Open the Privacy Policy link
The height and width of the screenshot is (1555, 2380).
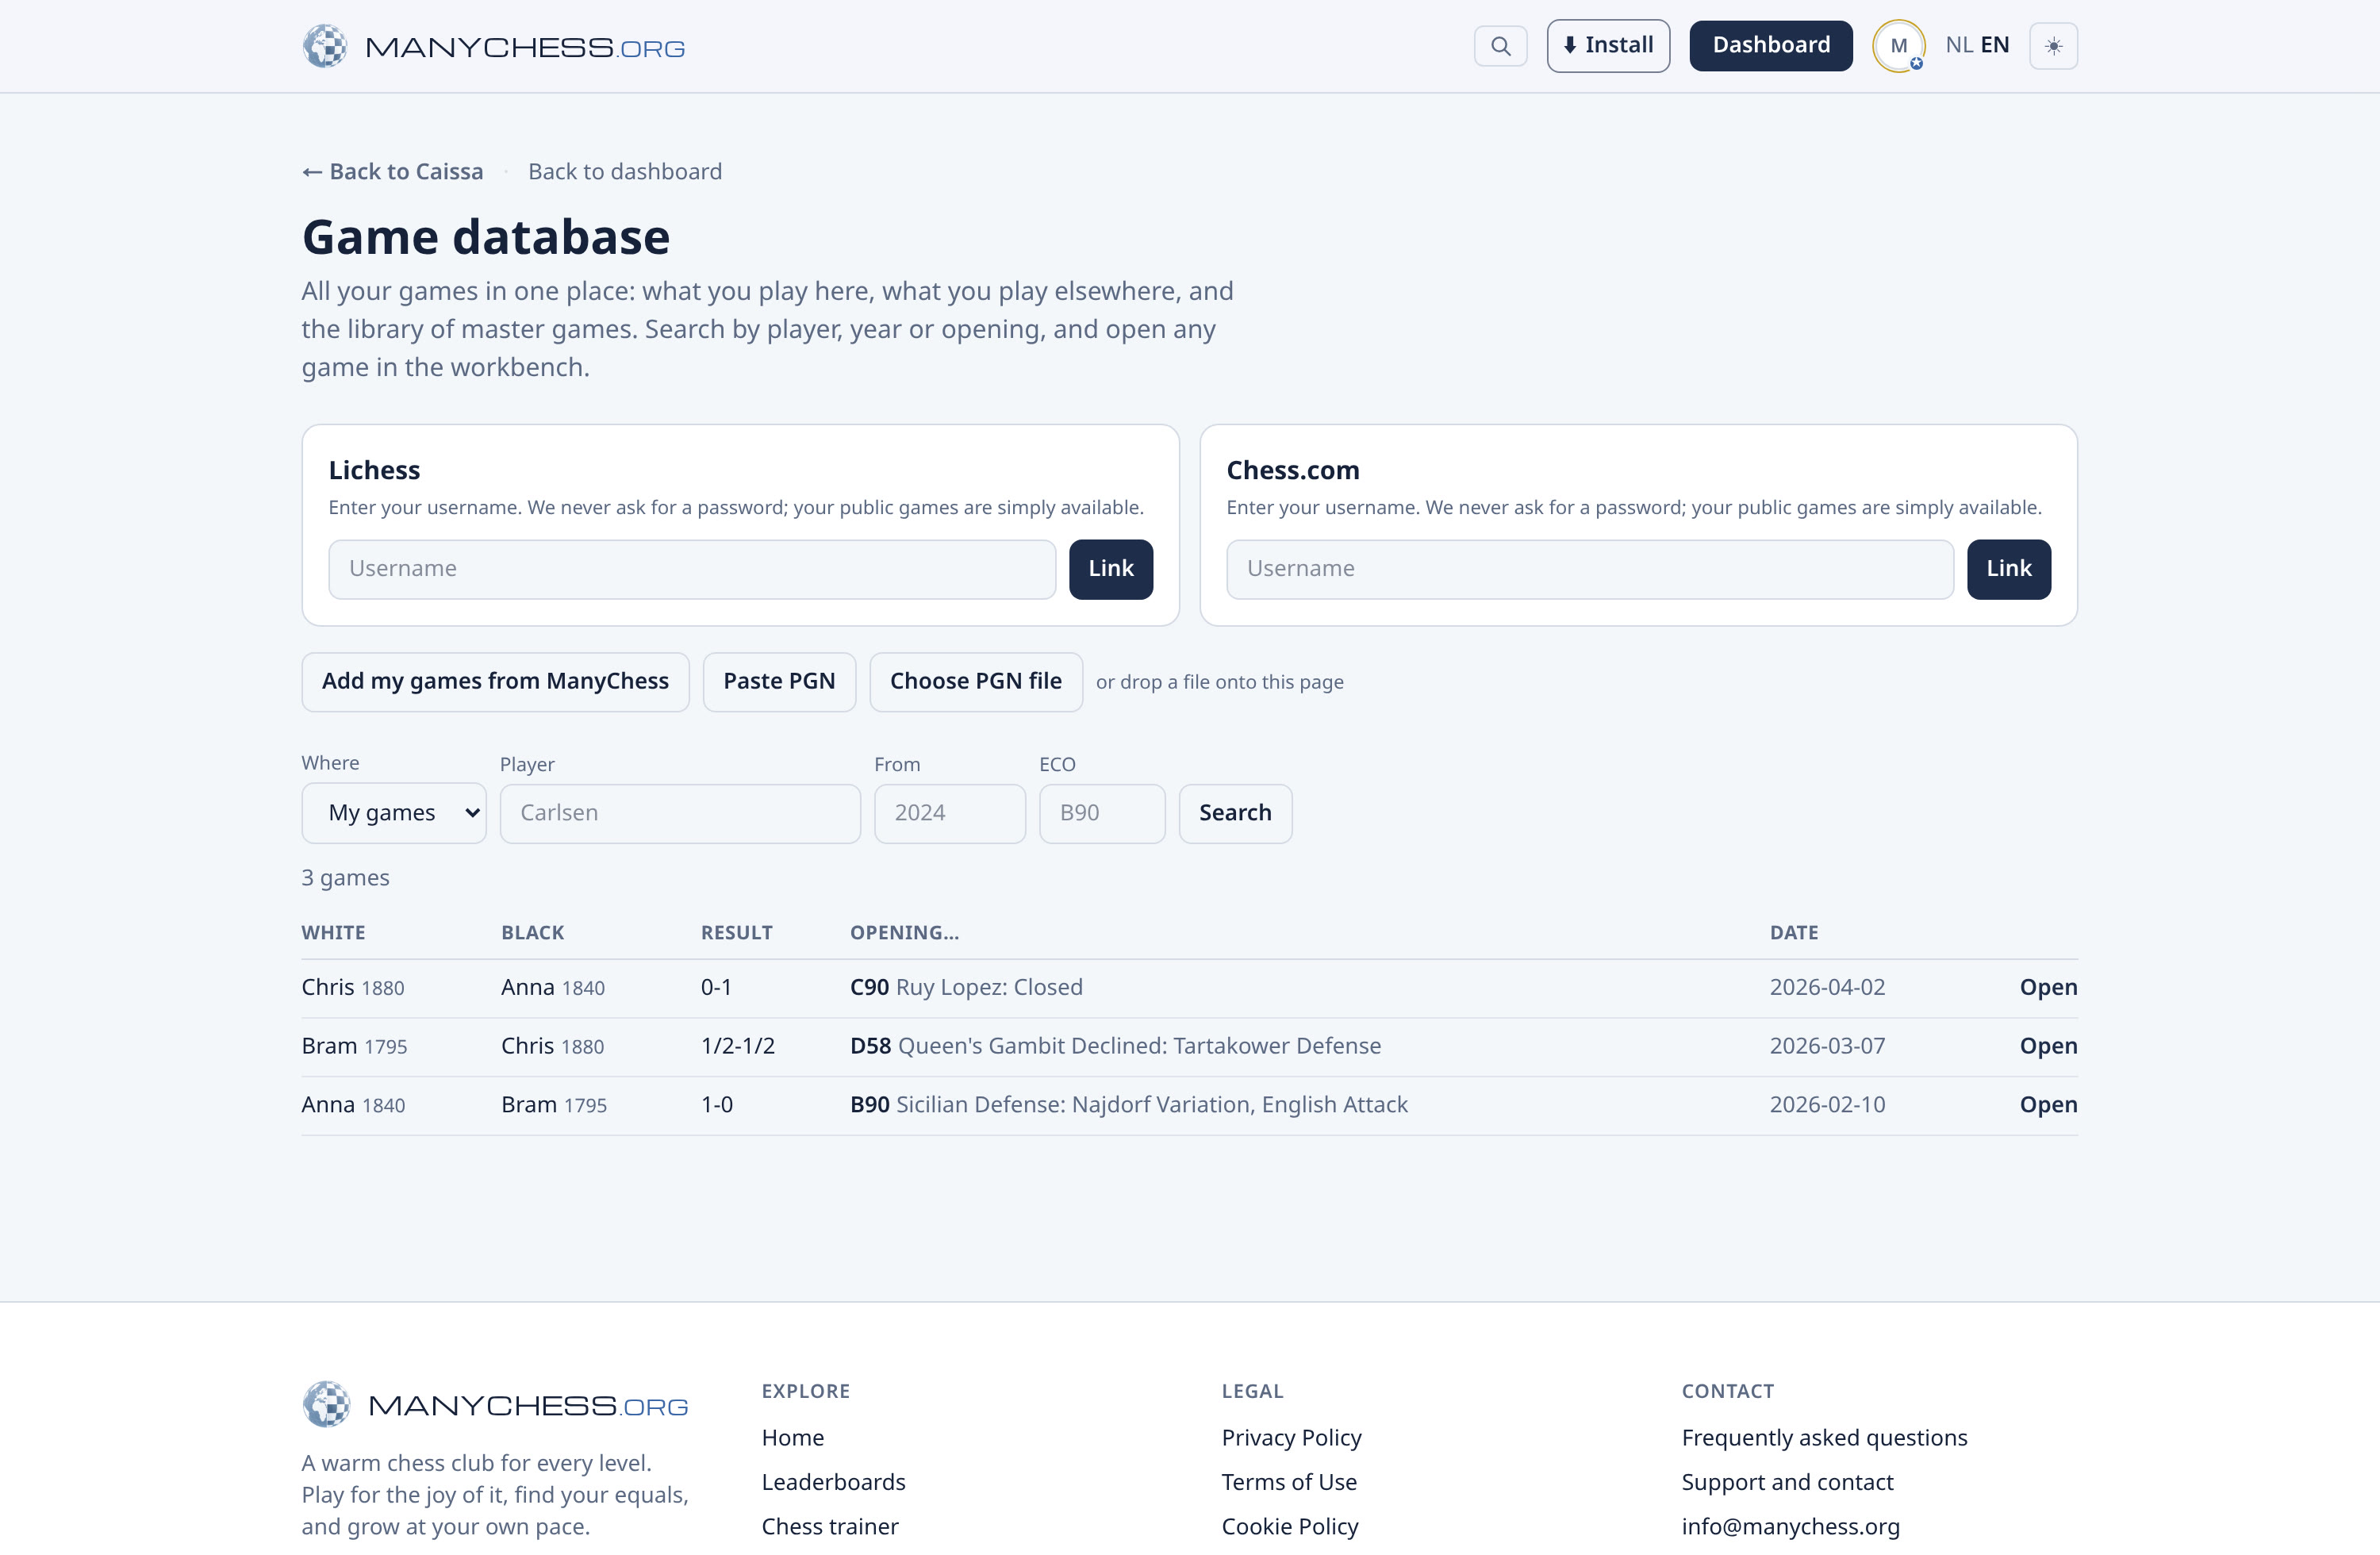[1291, 1438]
